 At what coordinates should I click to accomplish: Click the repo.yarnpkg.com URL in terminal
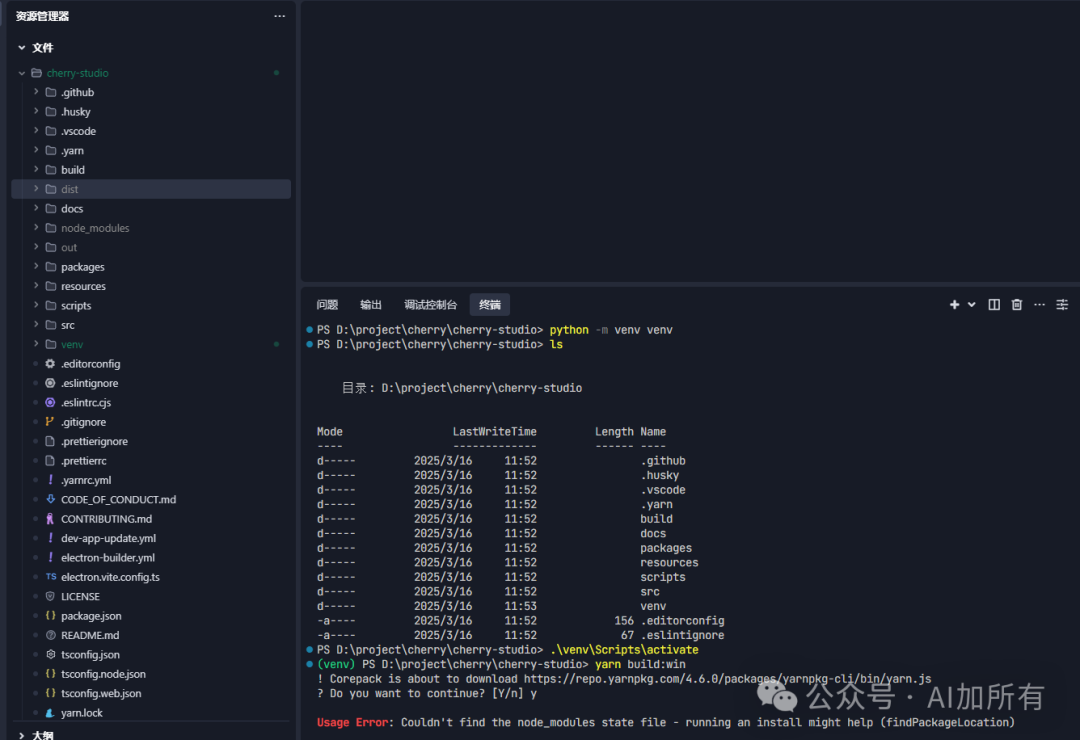pyautogui.click(x=727, y=679)
